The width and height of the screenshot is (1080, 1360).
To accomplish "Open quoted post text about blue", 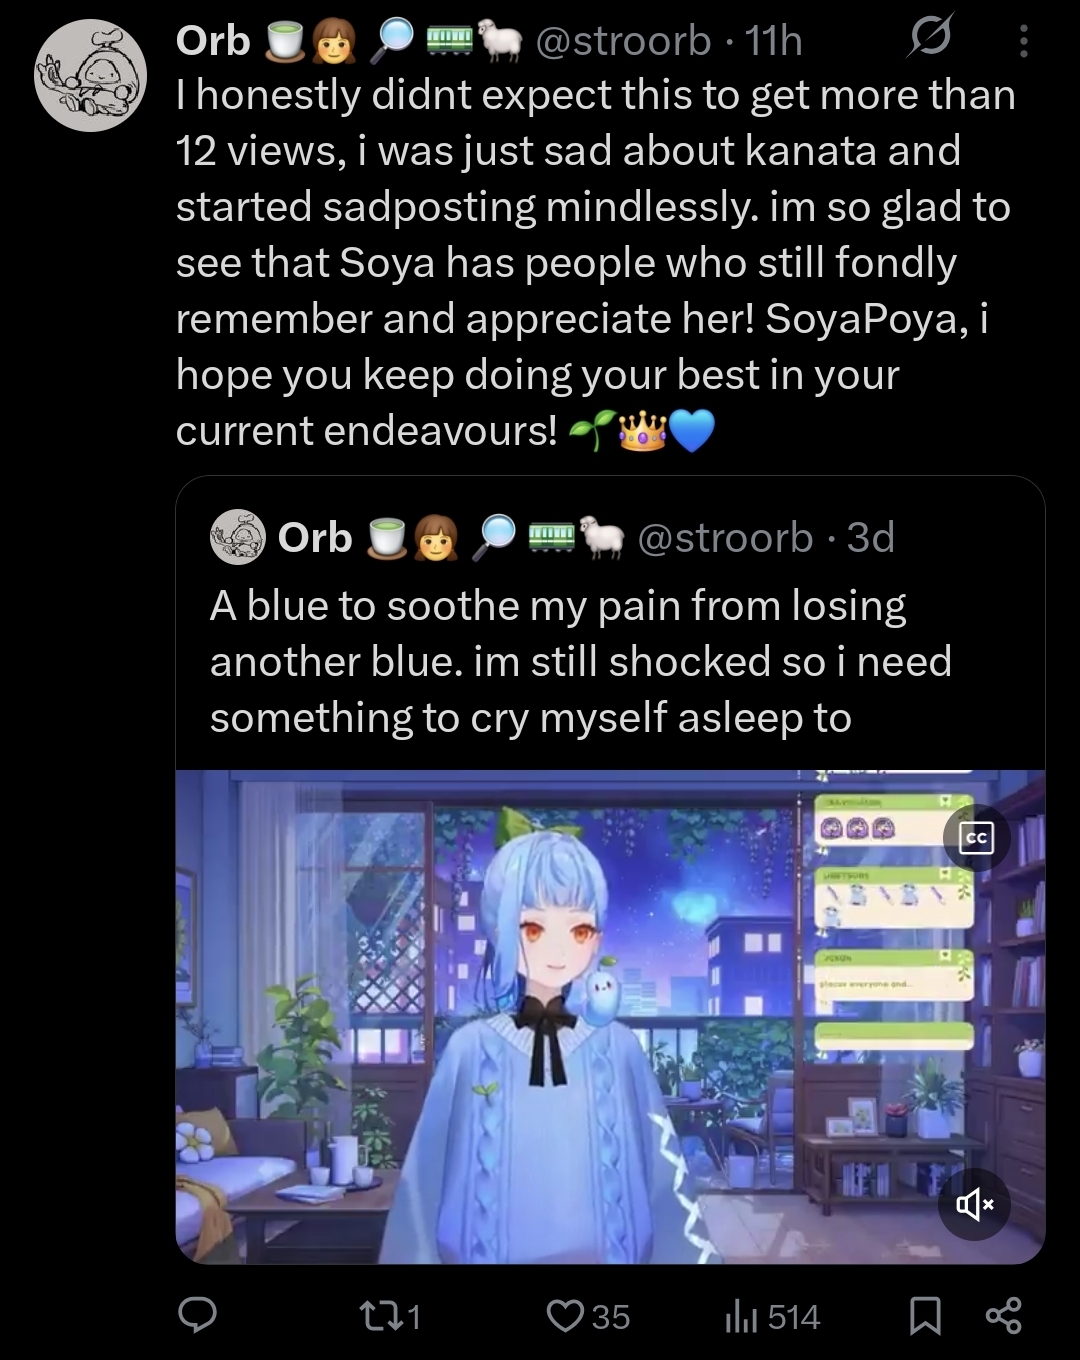I will 580,661.
